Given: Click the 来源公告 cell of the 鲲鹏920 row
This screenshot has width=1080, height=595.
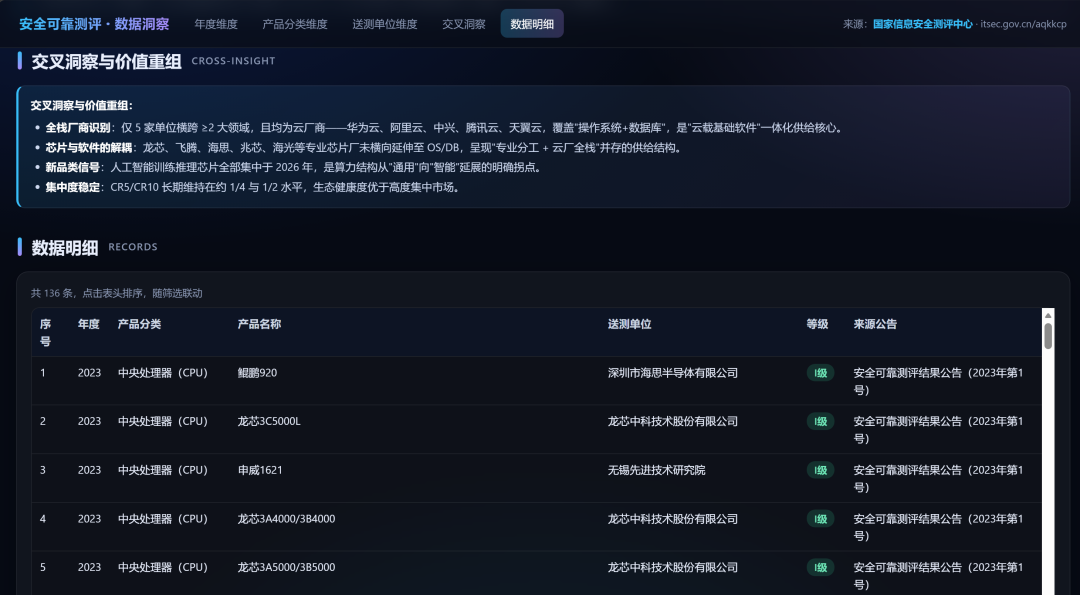Looking at the screenshot, I should point(939,382).
